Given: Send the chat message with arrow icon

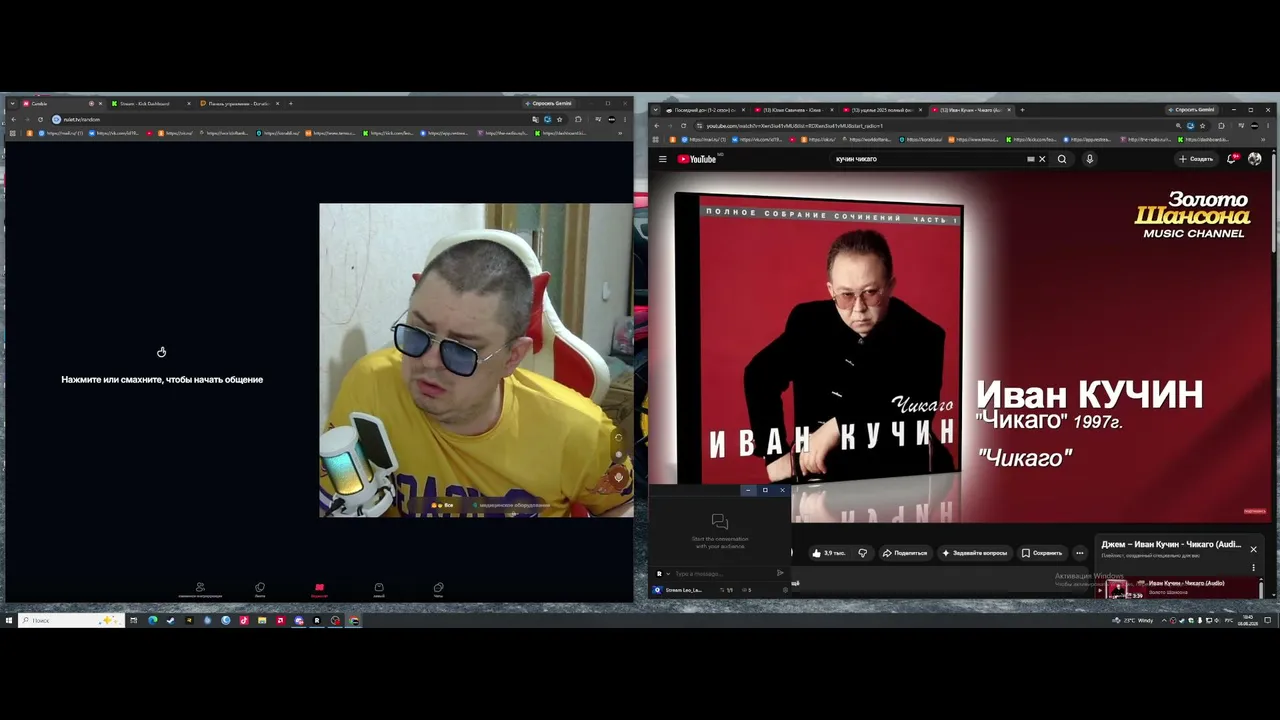Looking at the screenshot, I should coord(780,573).
